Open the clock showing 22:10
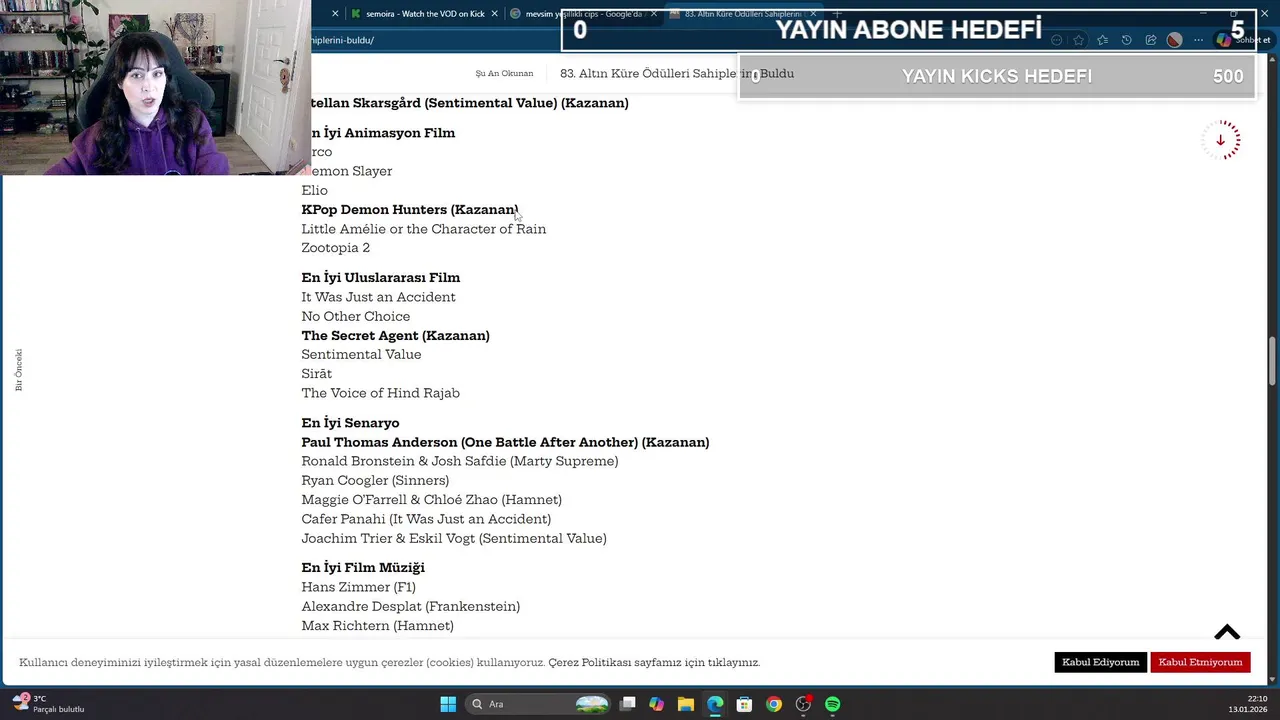1280x720 pixels. point(1249,704)
